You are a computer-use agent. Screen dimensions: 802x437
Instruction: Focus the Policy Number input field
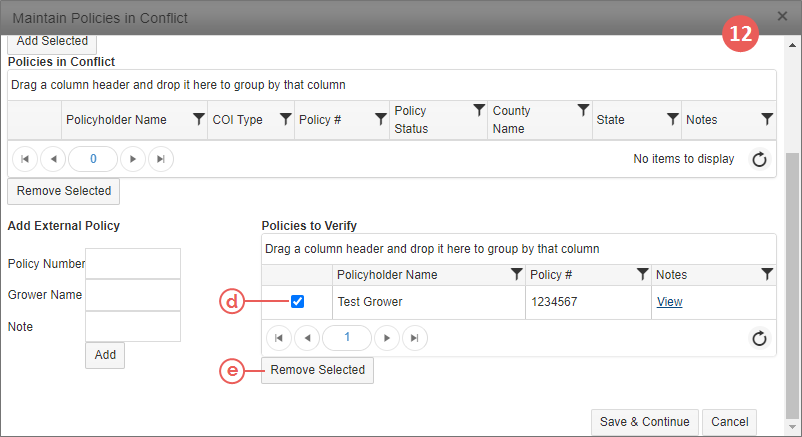click(x=133, y=264)
